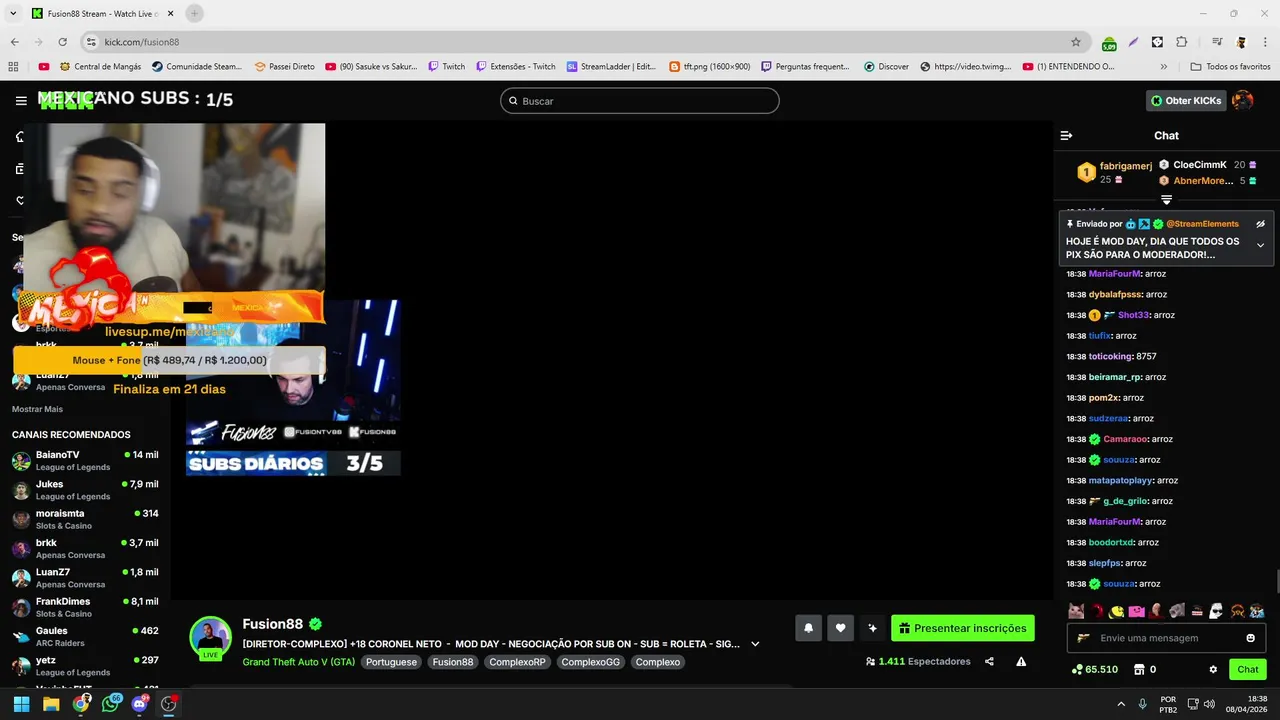Screen dimensions: 1280x720
Task: Pick the sunglasses ghost emote
Action: pyautogui.click(x=1216, y=611)
